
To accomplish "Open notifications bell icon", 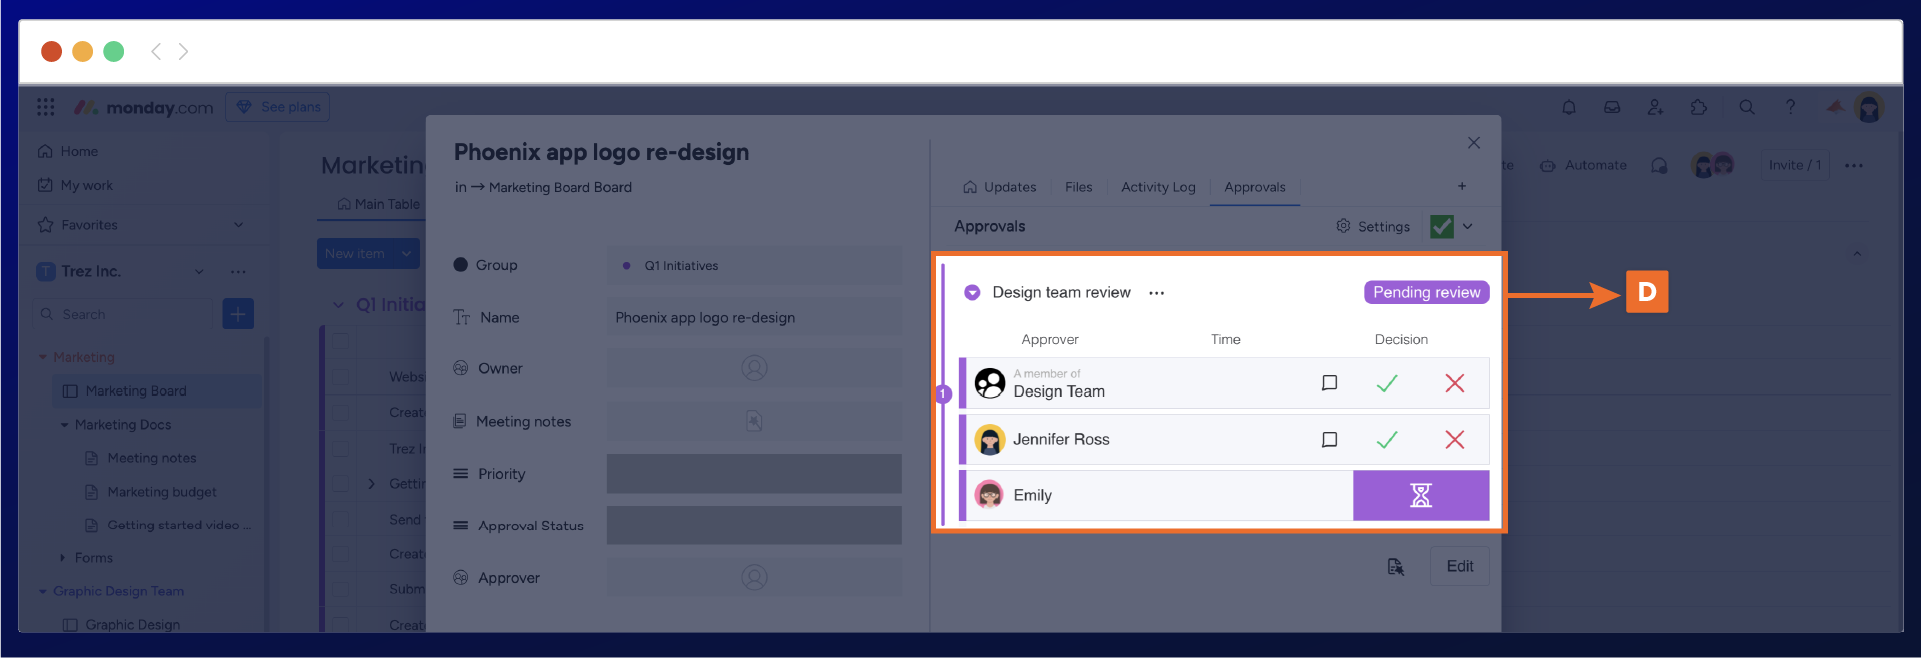I will click(1568, 108).
